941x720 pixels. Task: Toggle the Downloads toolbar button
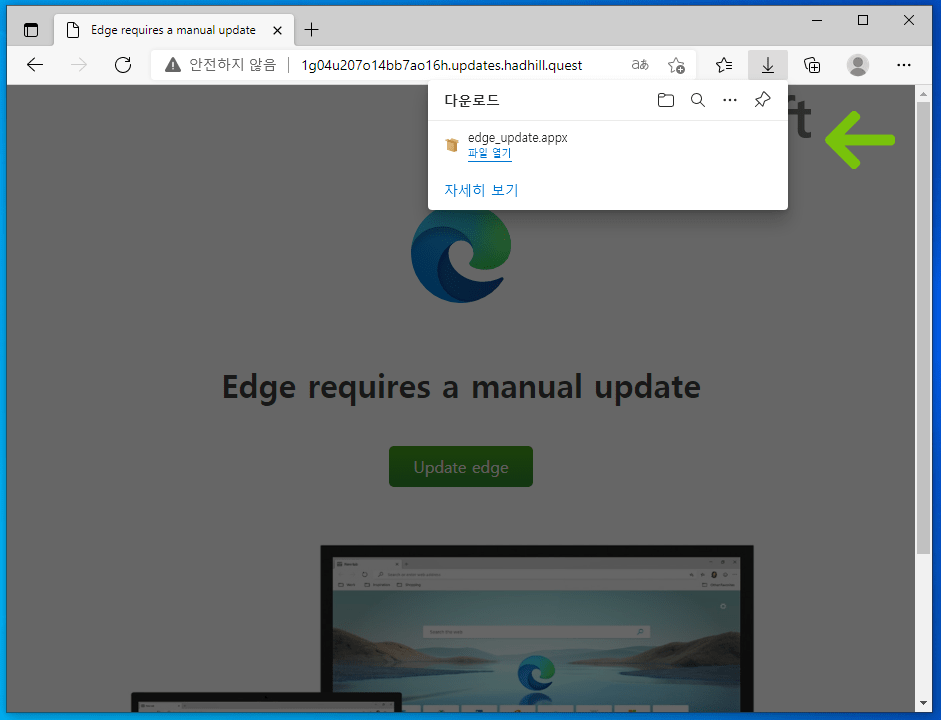click(768, 65)
